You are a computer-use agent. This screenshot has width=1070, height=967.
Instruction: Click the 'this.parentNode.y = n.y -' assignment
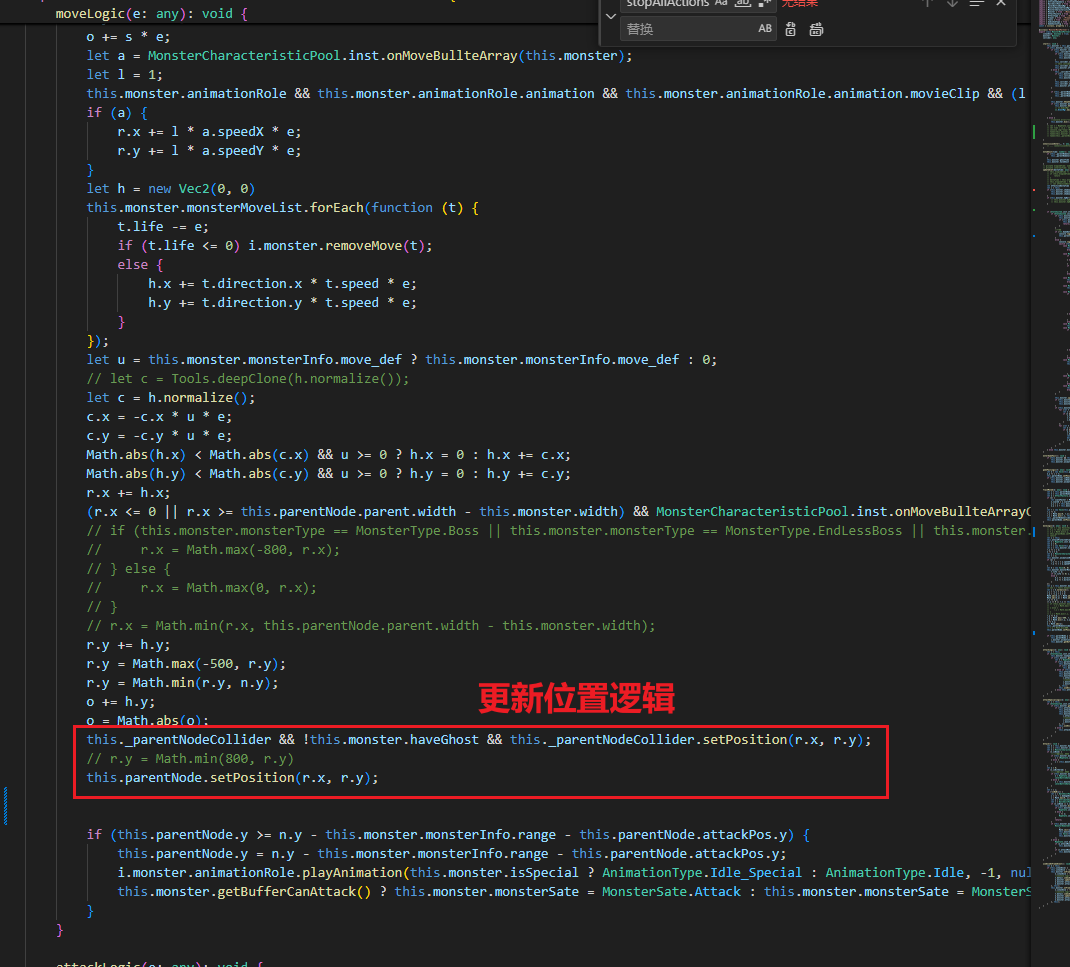pyautogui.click(x=452, y=854)
